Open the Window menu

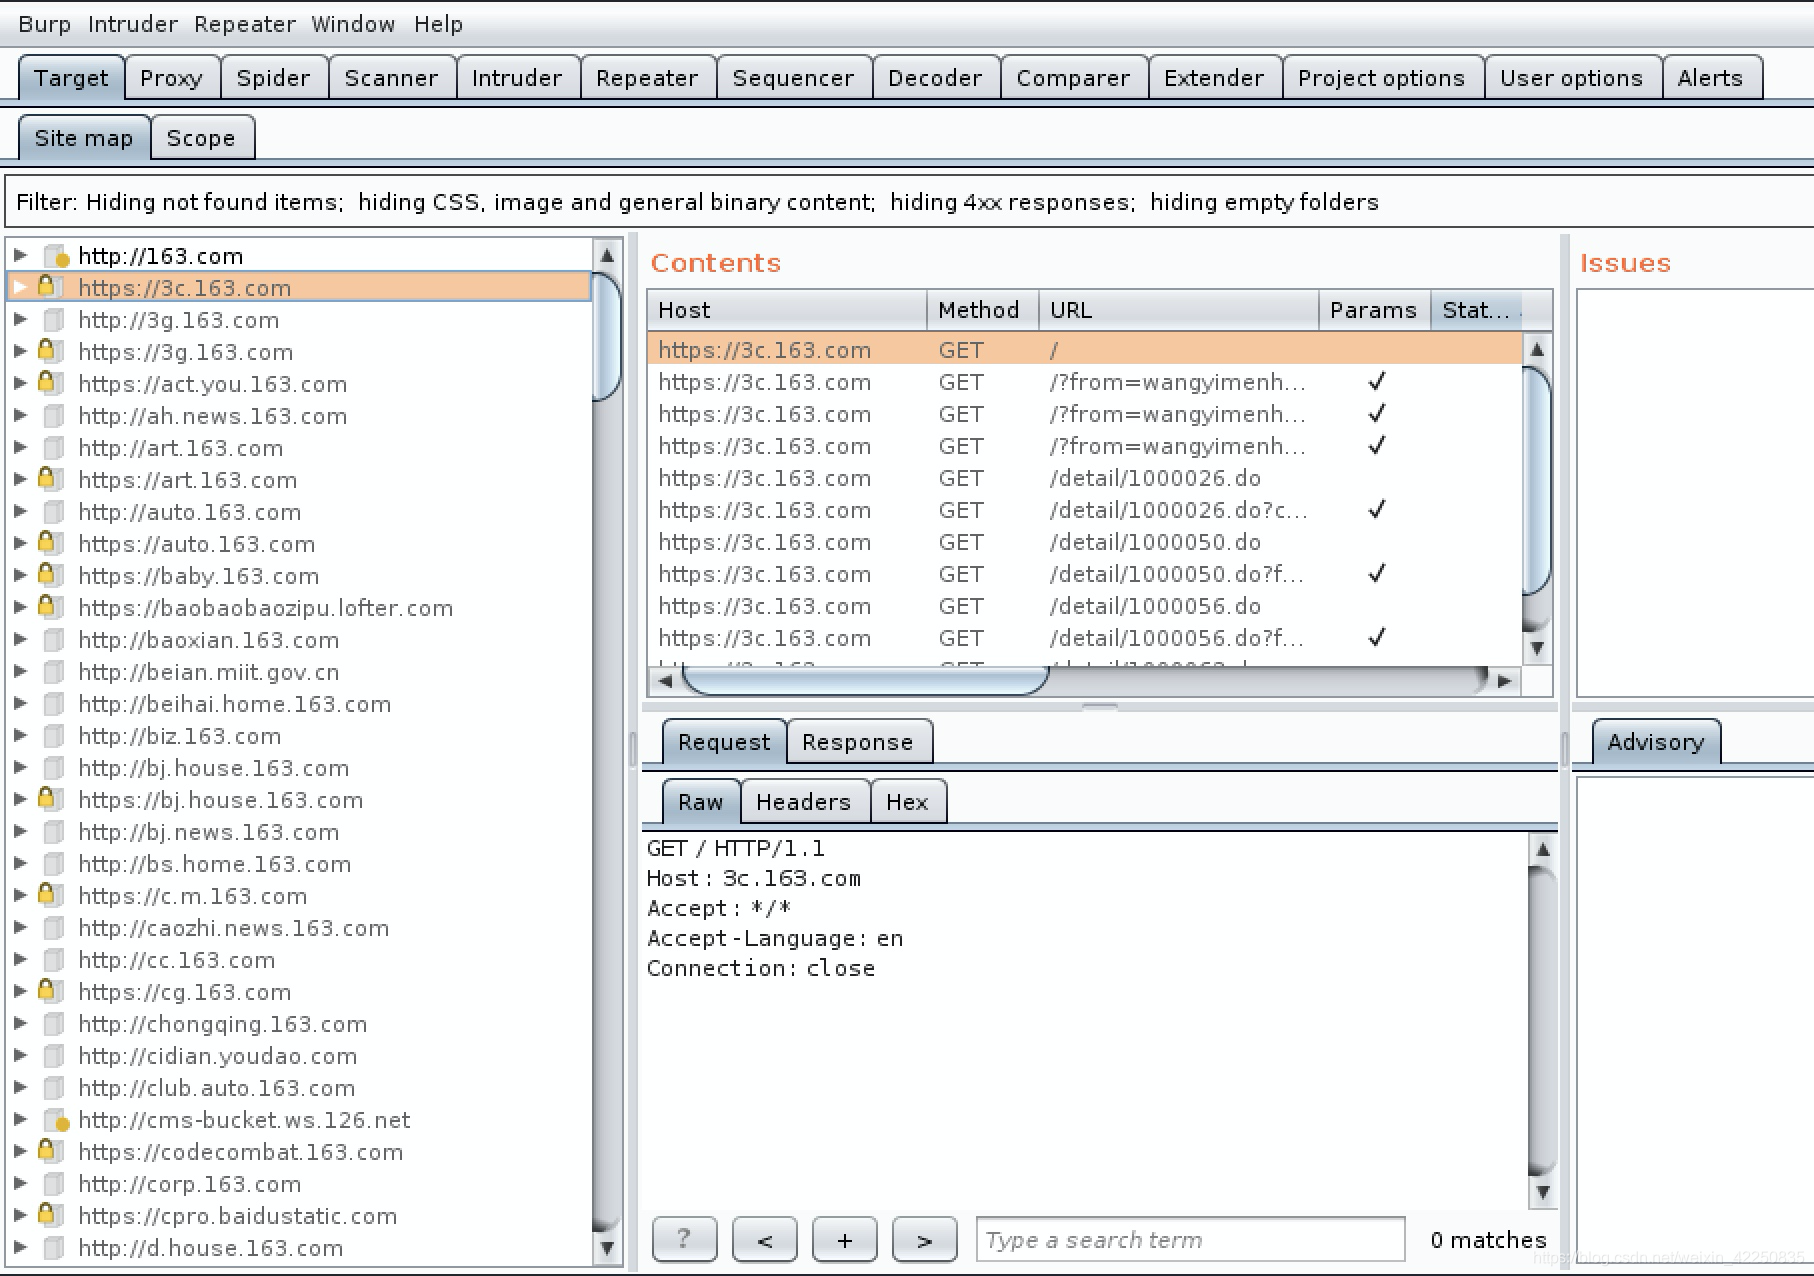pos(353,24)
